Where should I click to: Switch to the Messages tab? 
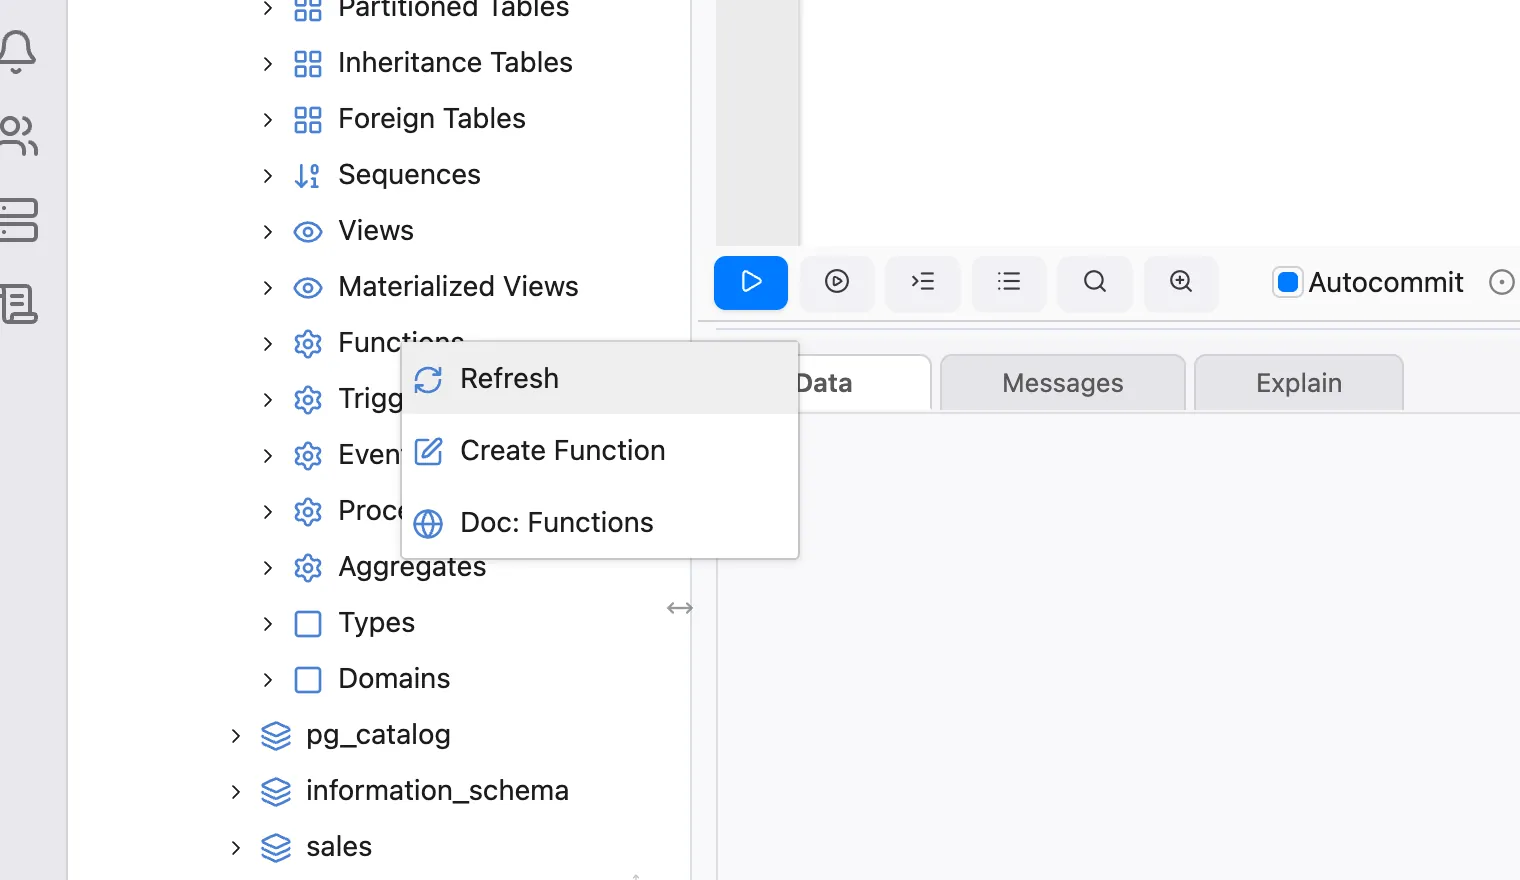(x=1063, y=383)
